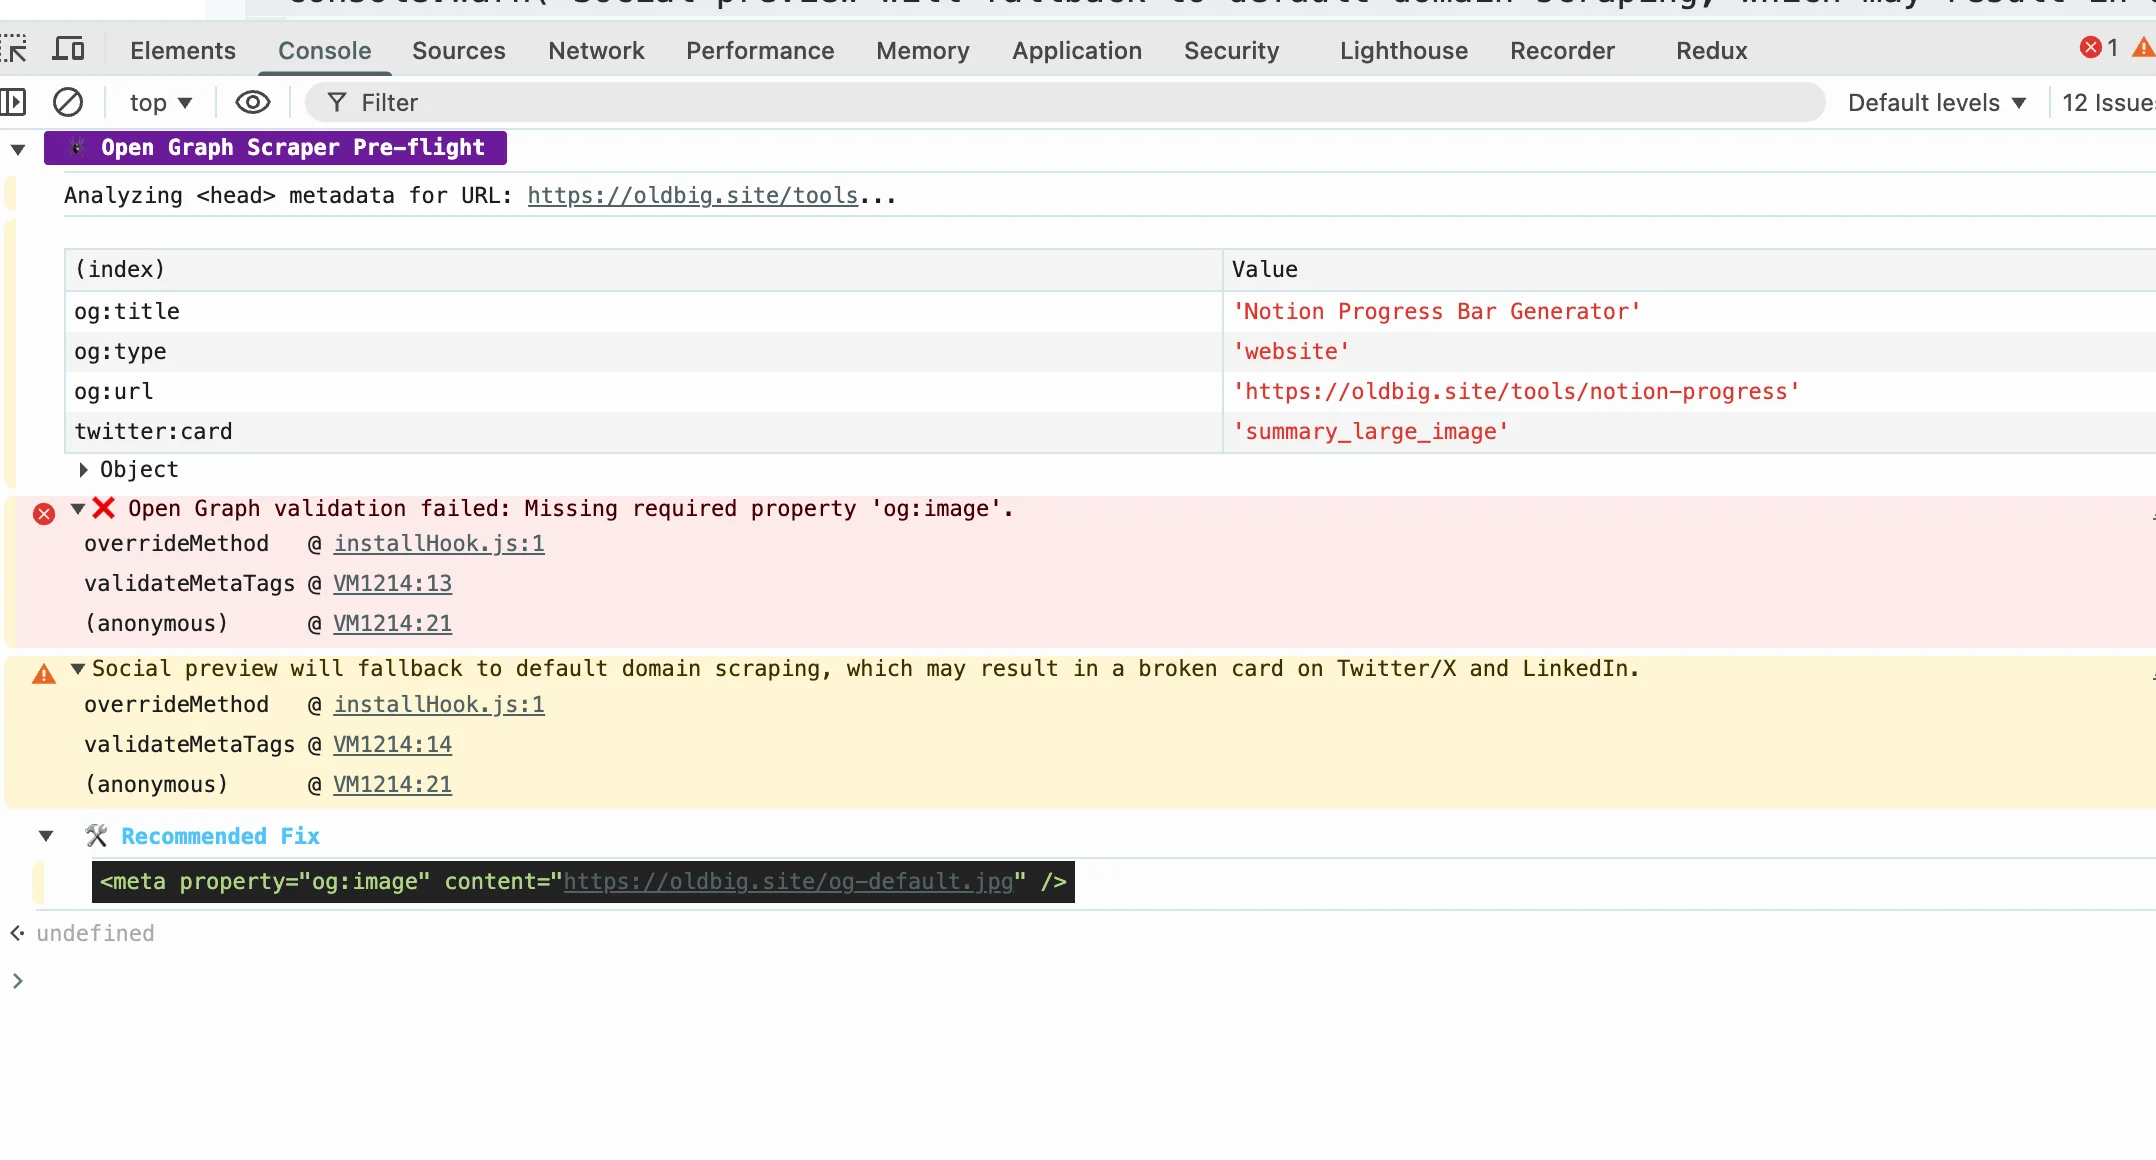Click the red error count badge
This screenshot has width=2156, height=1160.
2099,47
